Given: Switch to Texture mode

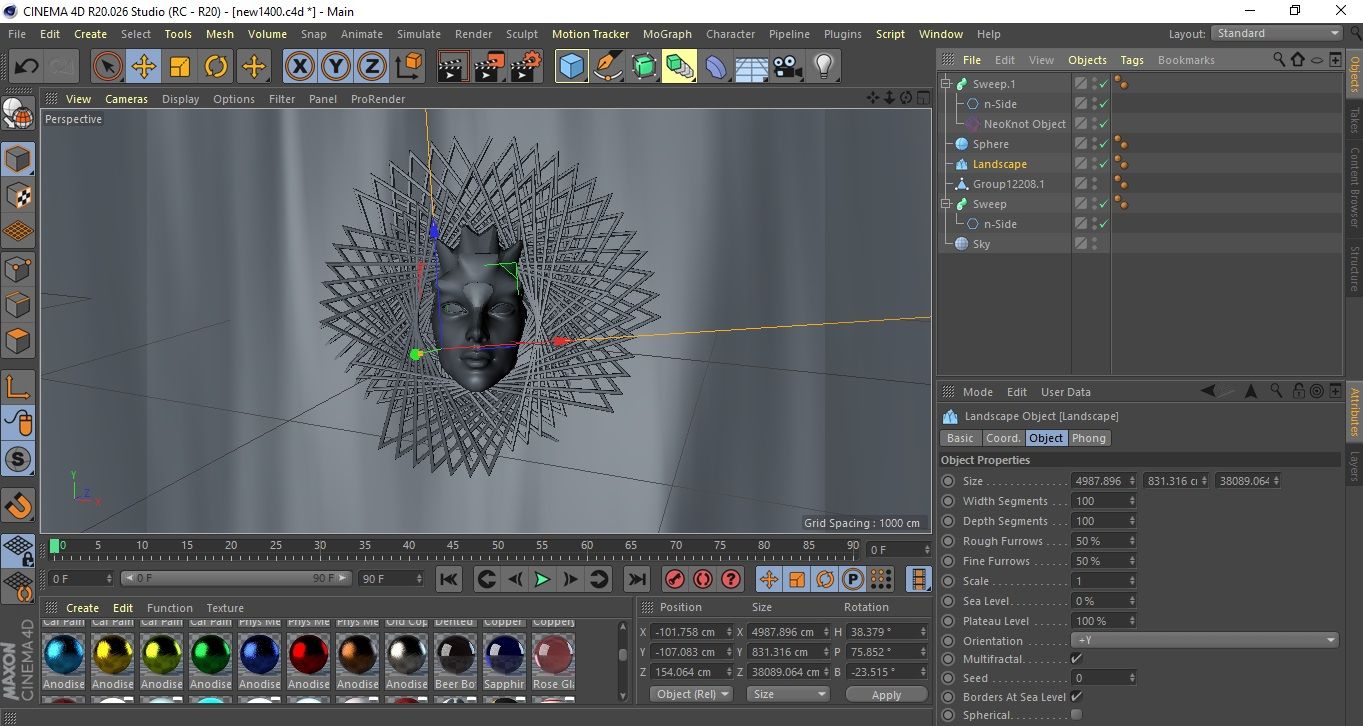Looking at the screenshot, I should (19, 195).
